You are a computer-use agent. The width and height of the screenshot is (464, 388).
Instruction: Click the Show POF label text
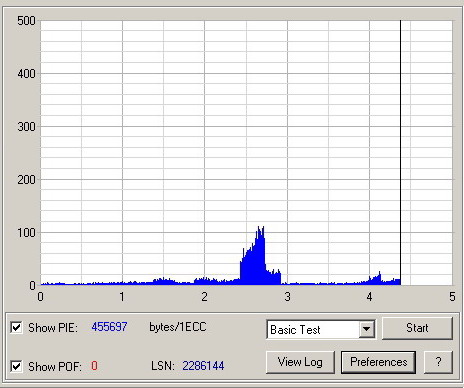tap(55, 367)
